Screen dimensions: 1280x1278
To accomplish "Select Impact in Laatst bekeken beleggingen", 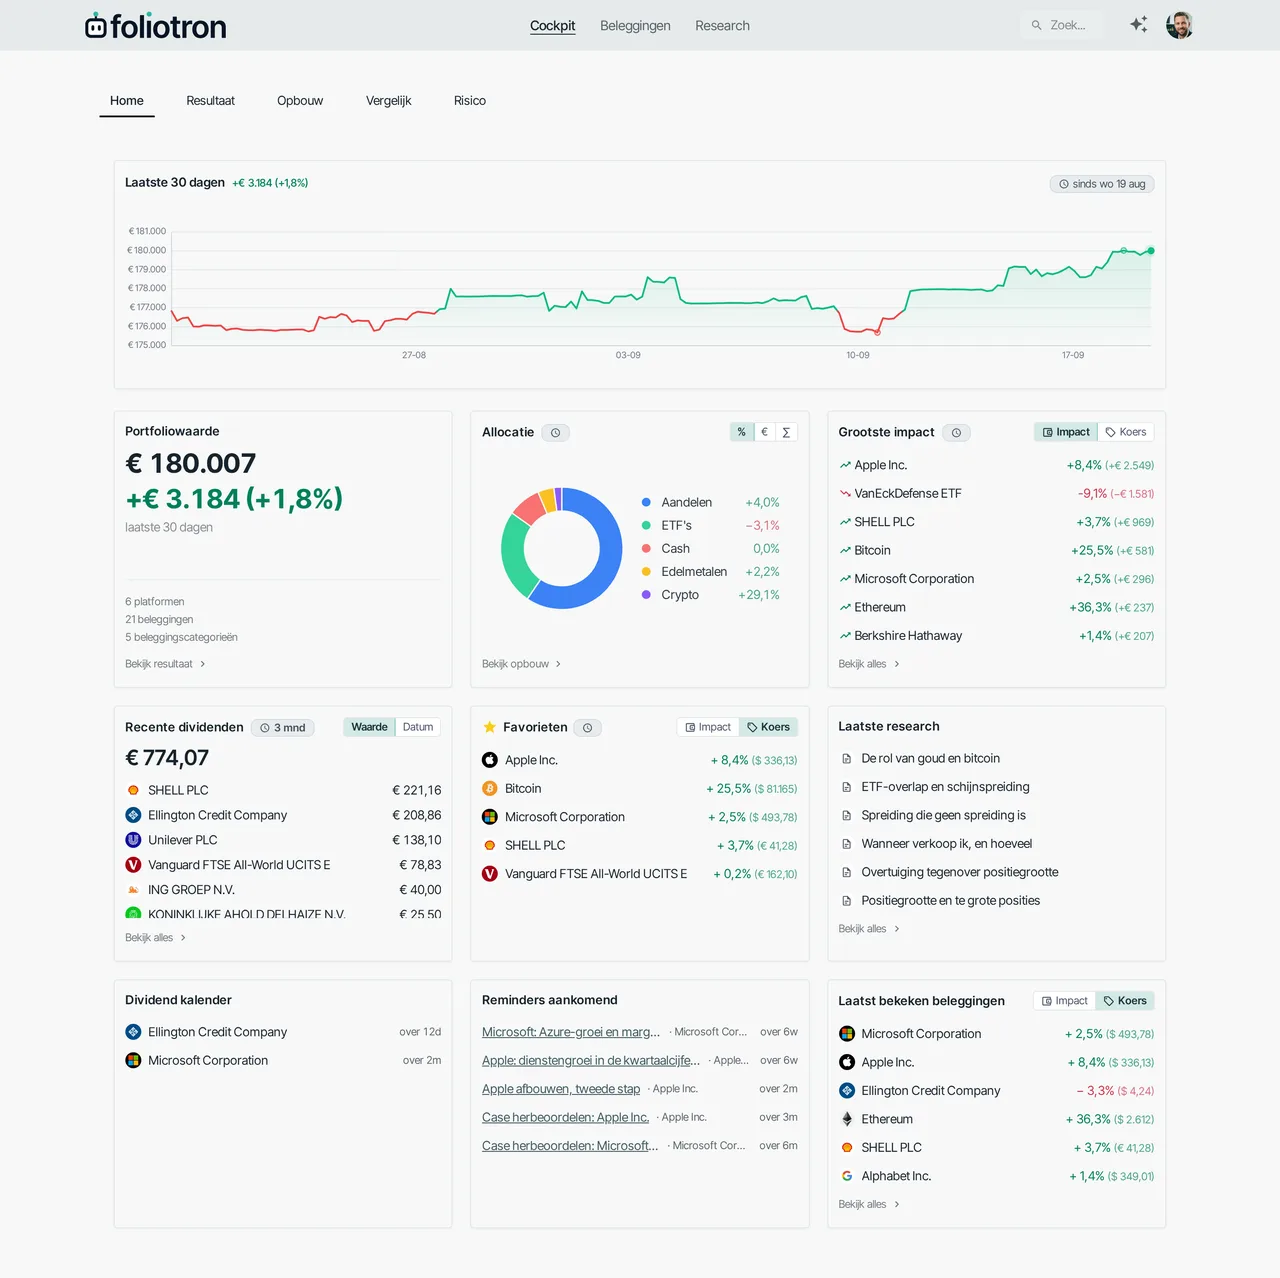I will click(1064, 1001).
